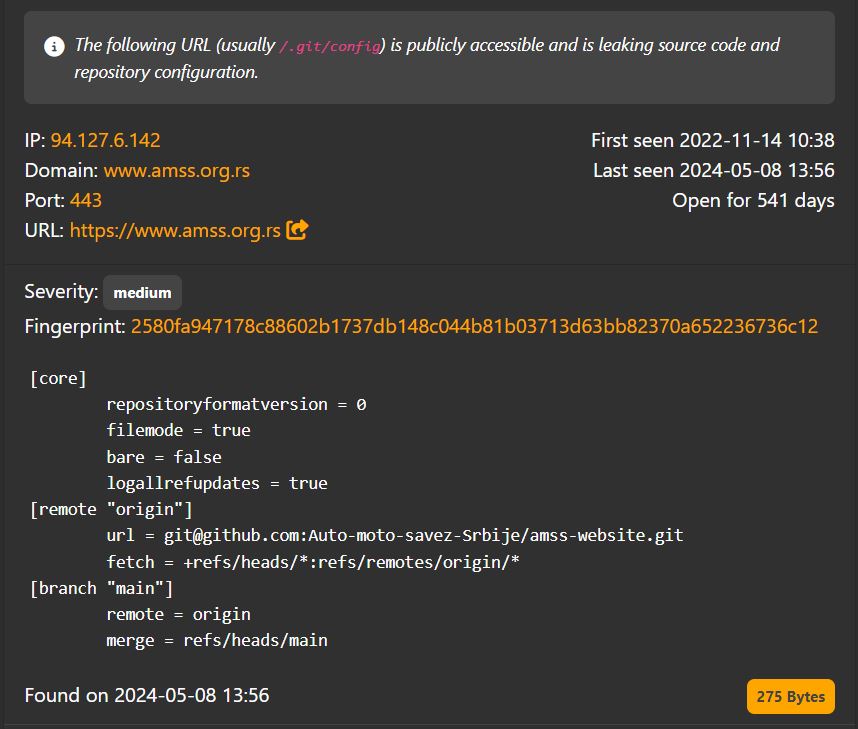Viewport: 858px width, 729px height.
Task: Click the /.git/config code snippet
Action: pos(330,47)
